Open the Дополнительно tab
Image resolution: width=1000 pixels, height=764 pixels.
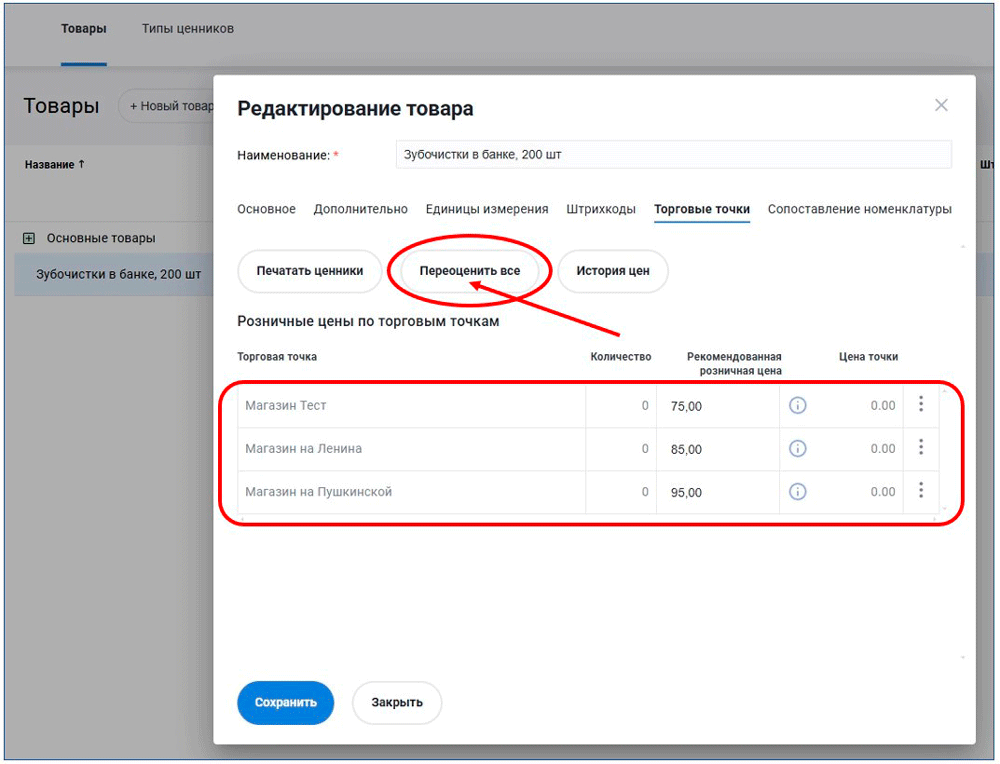pyautogui.click(x=360, y=209)
